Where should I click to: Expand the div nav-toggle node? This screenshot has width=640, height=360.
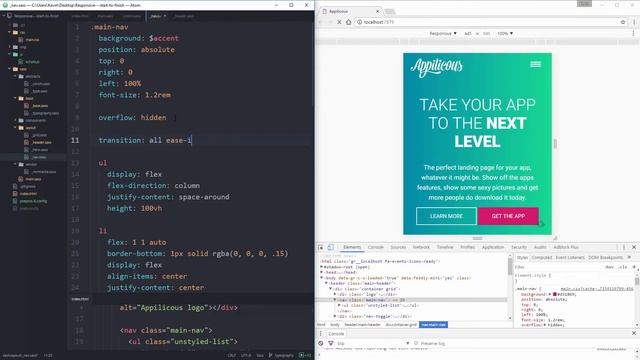[335, 316]
